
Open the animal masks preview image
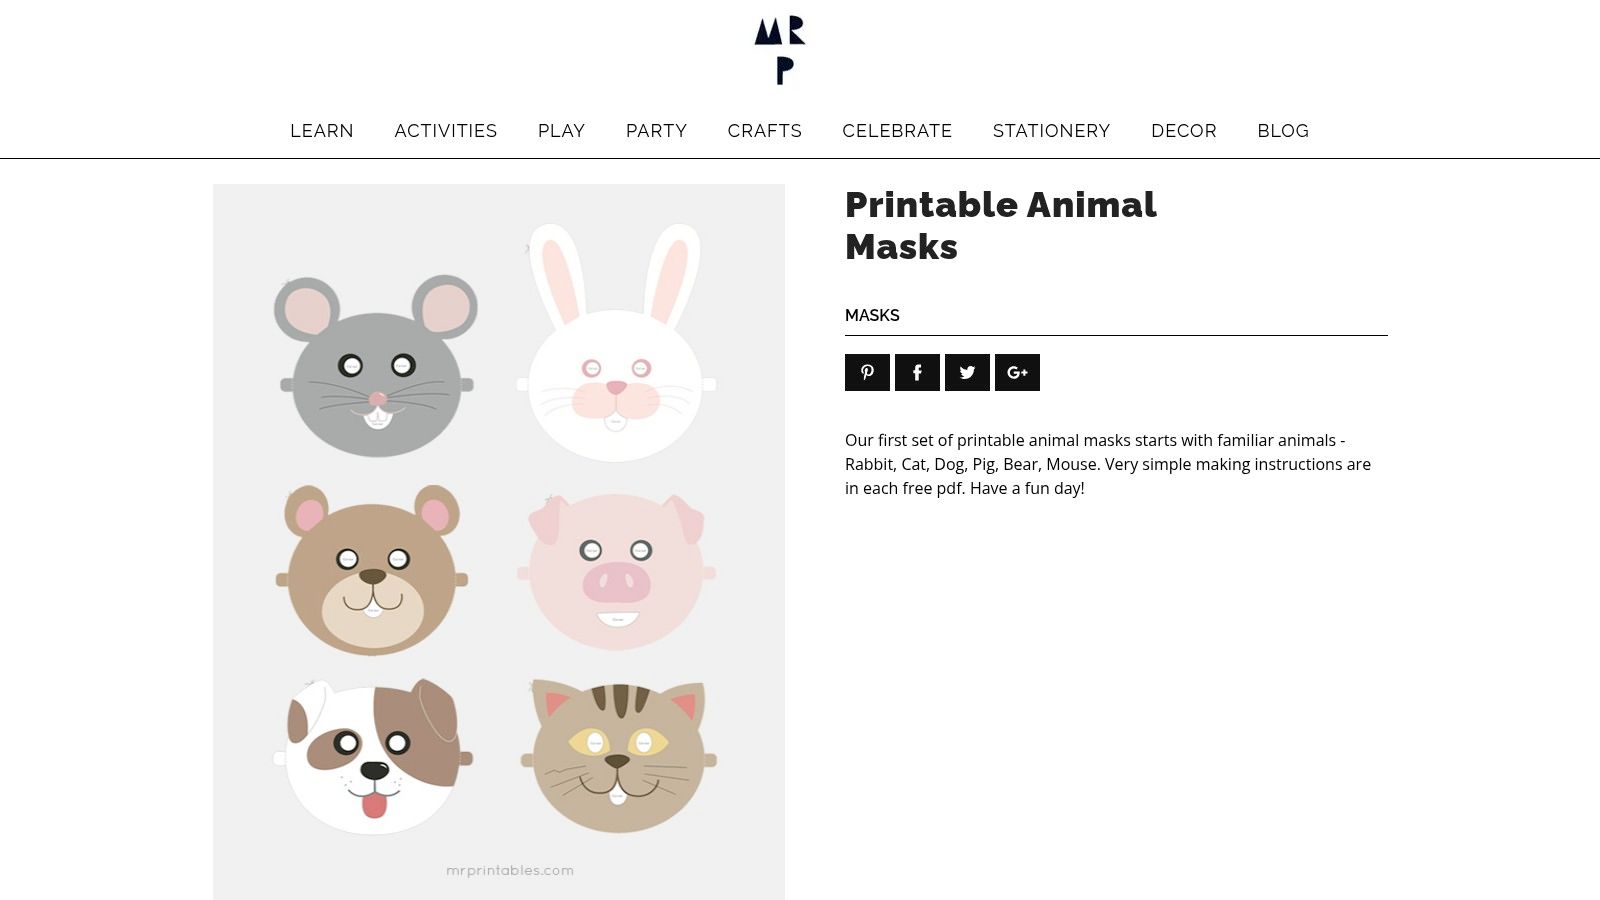(x=498, y=540)
